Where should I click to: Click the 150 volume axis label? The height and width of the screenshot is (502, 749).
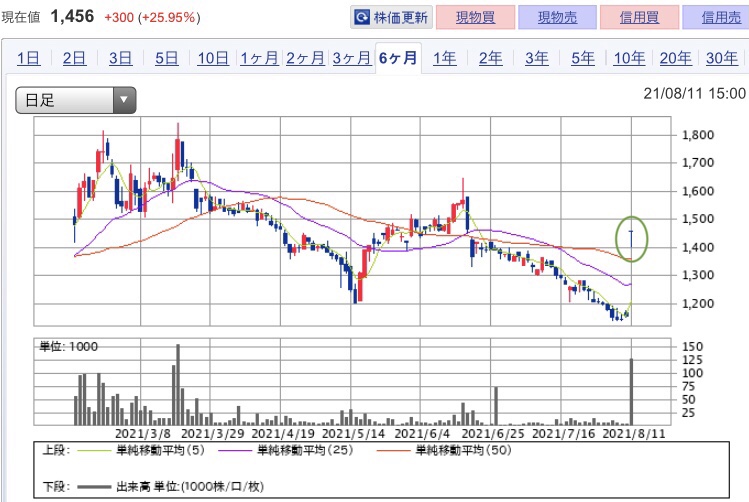pos(692,347)
